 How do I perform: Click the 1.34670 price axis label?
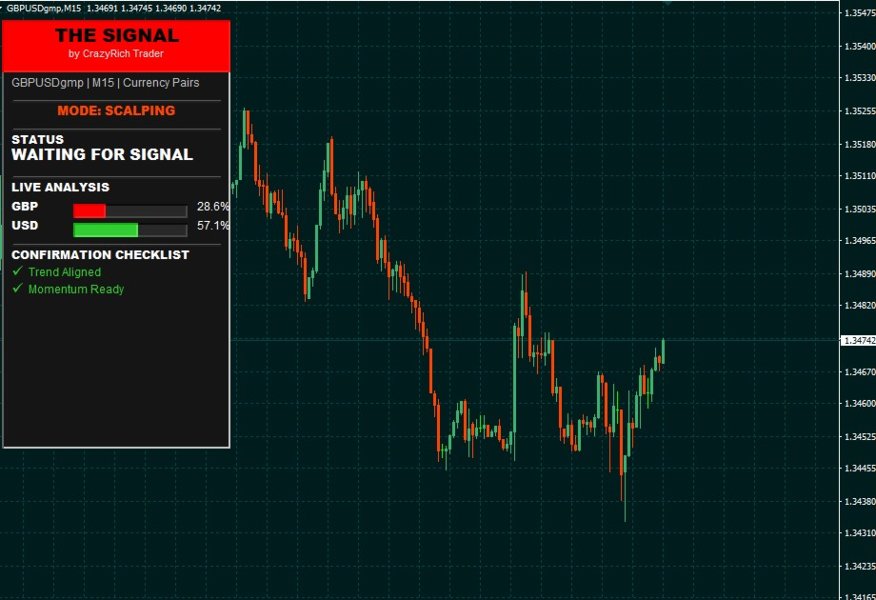860,372
